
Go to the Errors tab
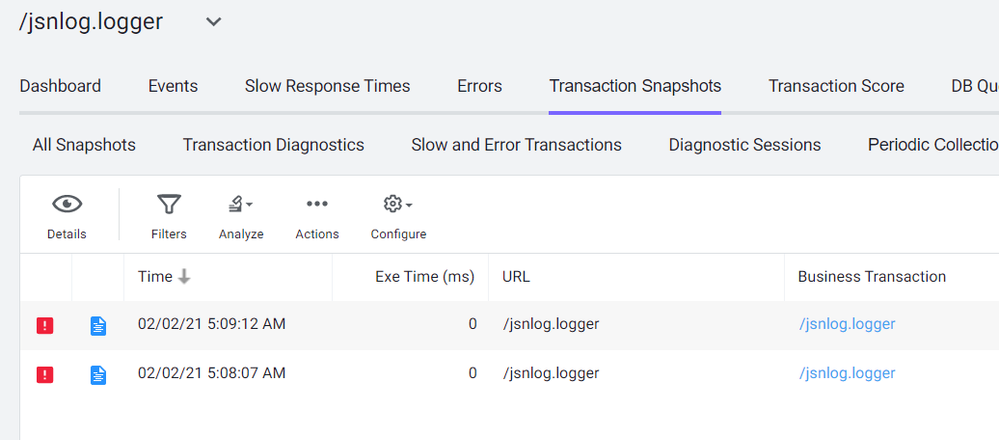479,86
